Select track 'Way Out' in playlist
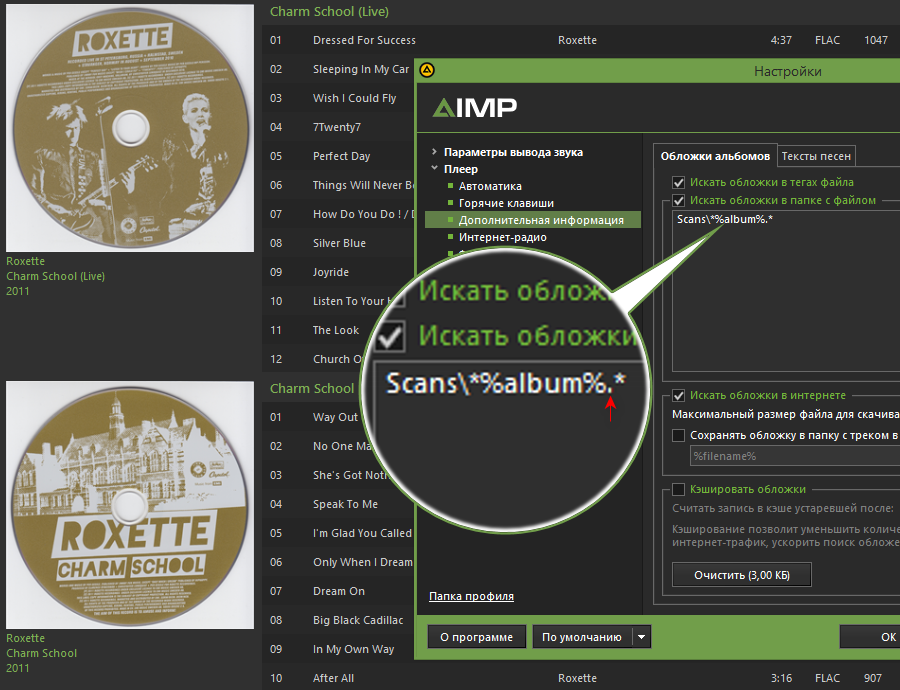The height and width of the screenshot is (690, 900). [335, 417]
